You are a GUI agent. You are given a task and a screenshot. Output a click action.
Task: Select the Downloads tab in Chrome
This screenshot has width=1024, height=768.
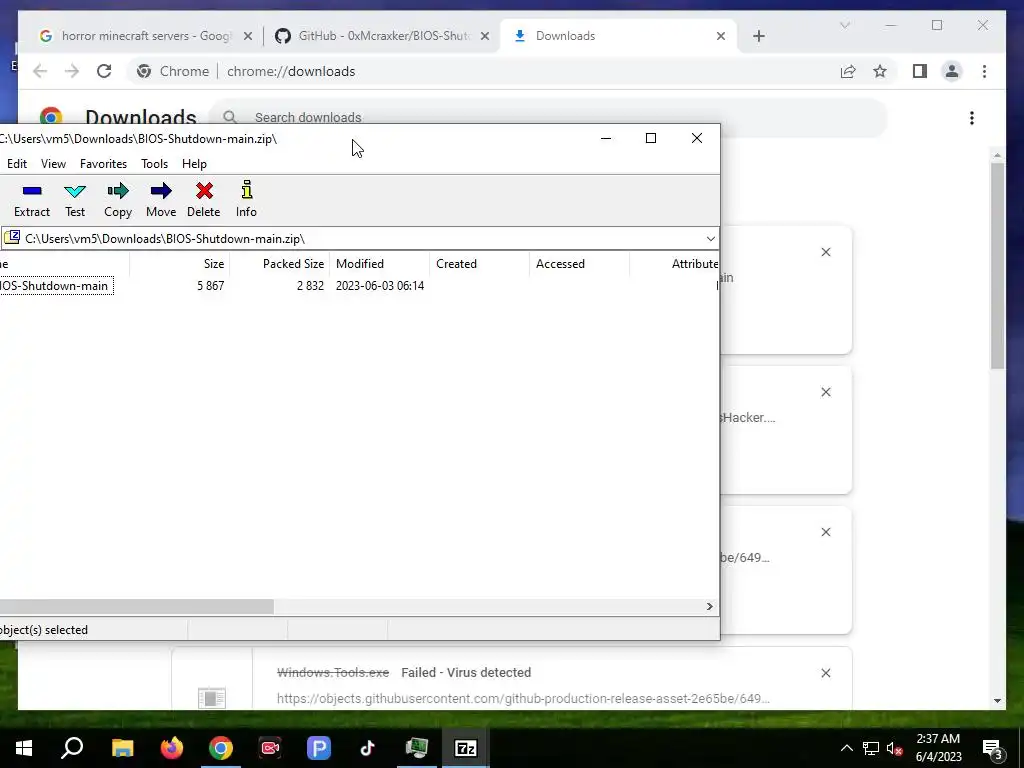(x=616, y=36)
